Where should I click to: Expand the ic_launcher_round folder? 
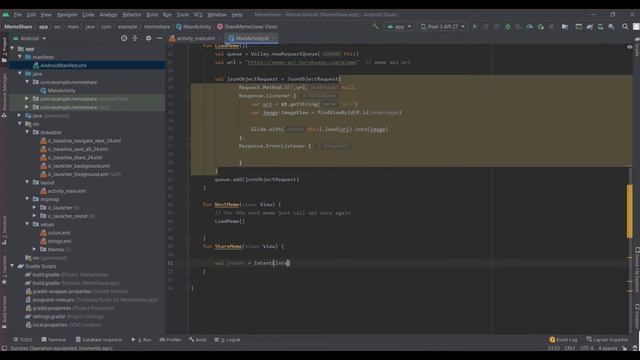click(35, 216)
